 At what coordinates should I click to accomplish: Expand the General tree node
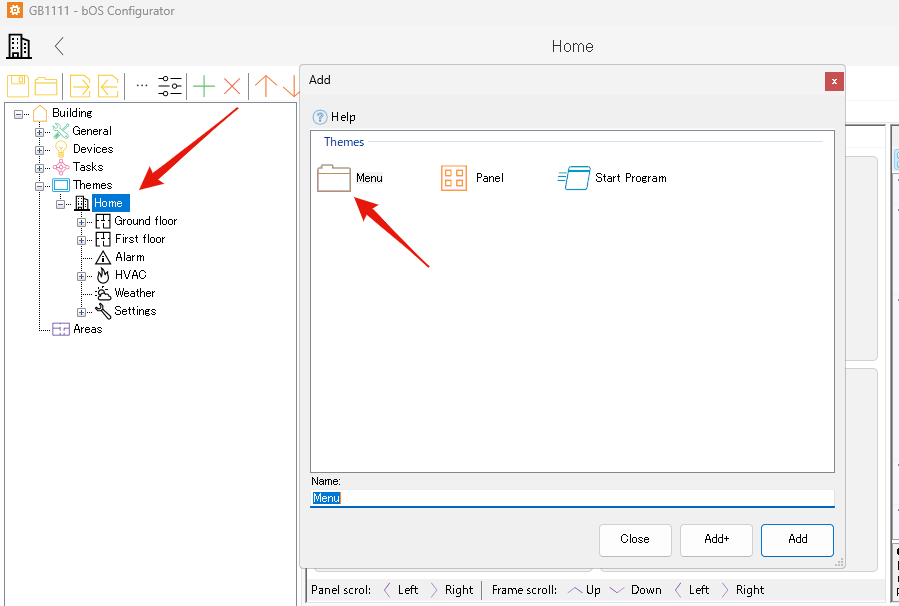pyautogui.click(x=40, y=132)
